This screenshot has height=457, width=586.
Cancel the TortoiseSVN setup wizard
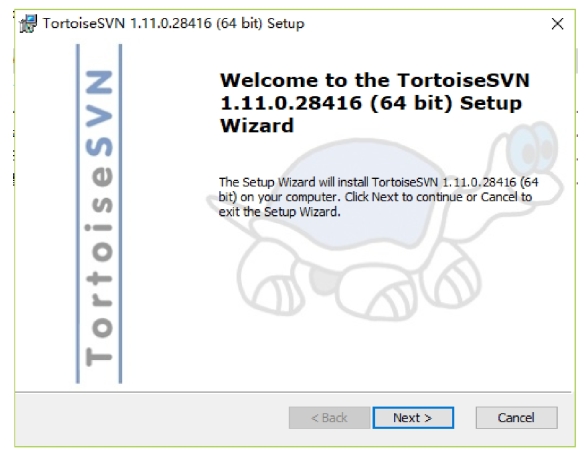point(516,418)
